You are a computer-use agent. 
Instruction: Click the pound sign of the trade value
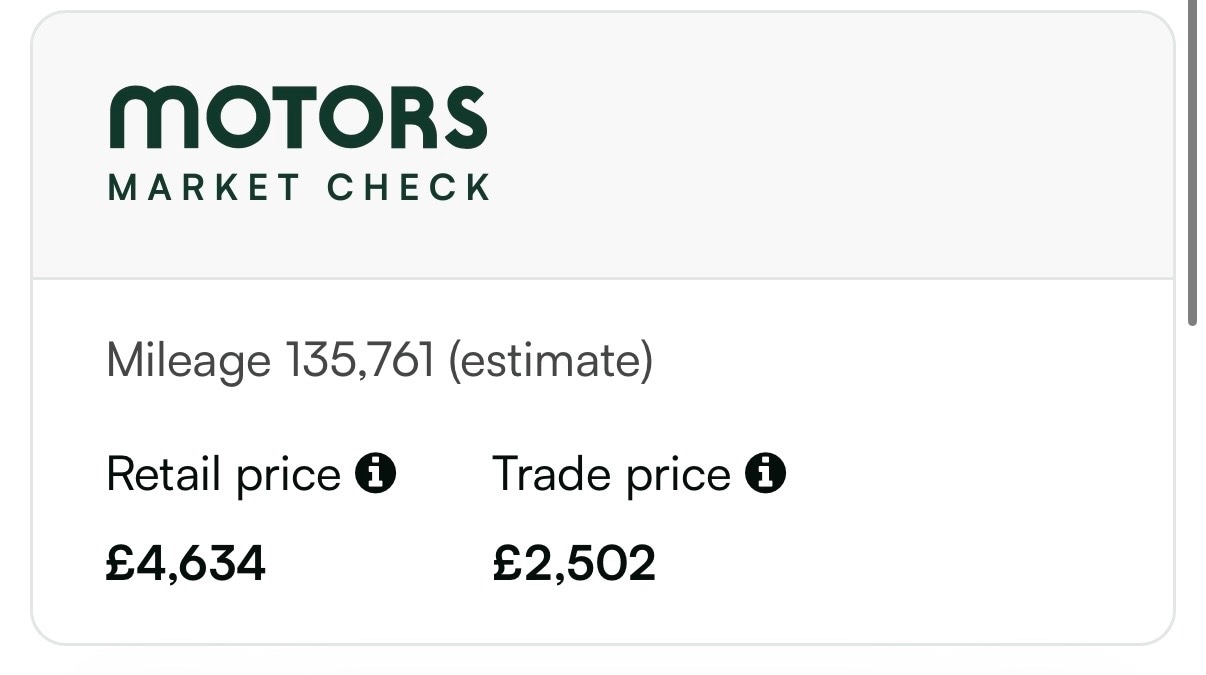pos(507,564)
